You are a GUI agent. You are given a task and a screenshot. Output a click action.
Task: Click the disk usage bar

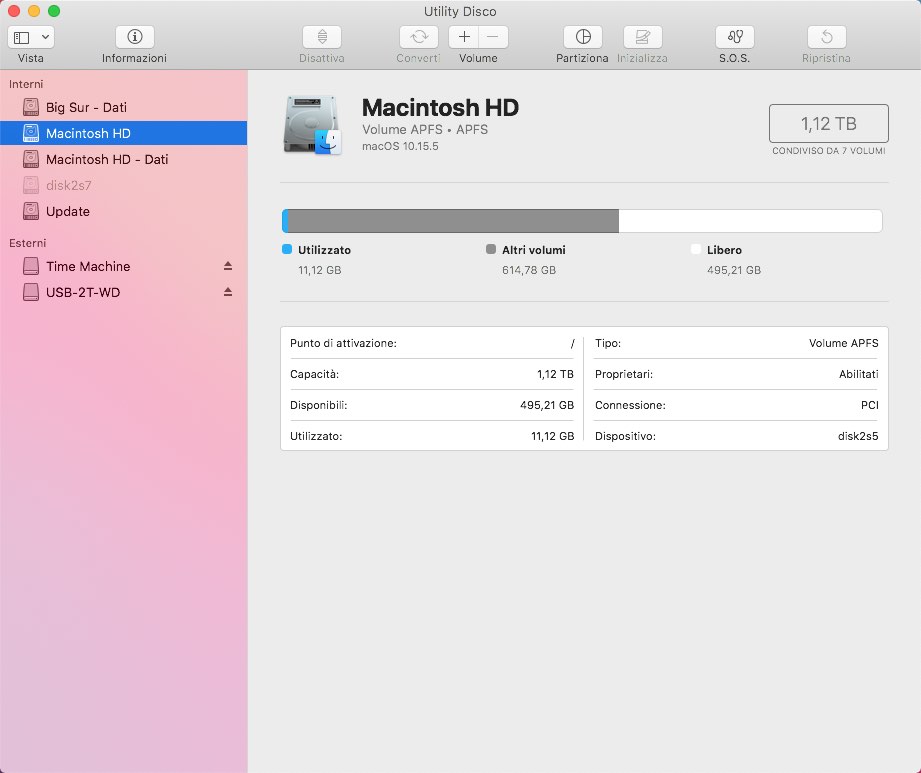tap(582, 221)
